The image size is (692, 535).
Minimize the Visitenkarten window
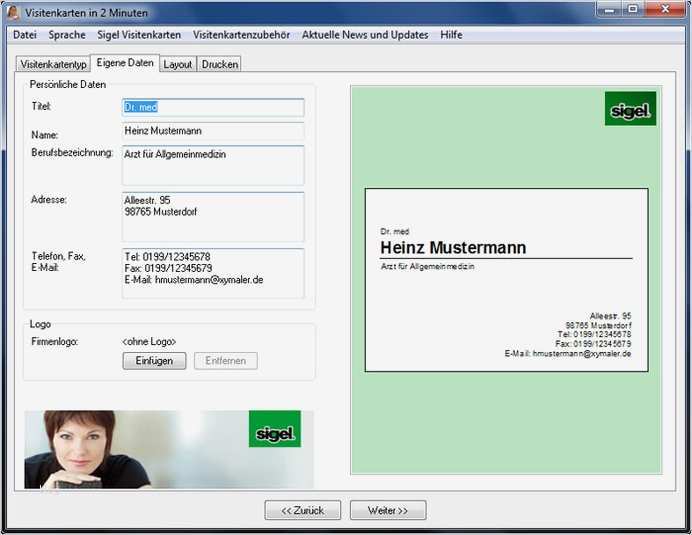point(610,9)
